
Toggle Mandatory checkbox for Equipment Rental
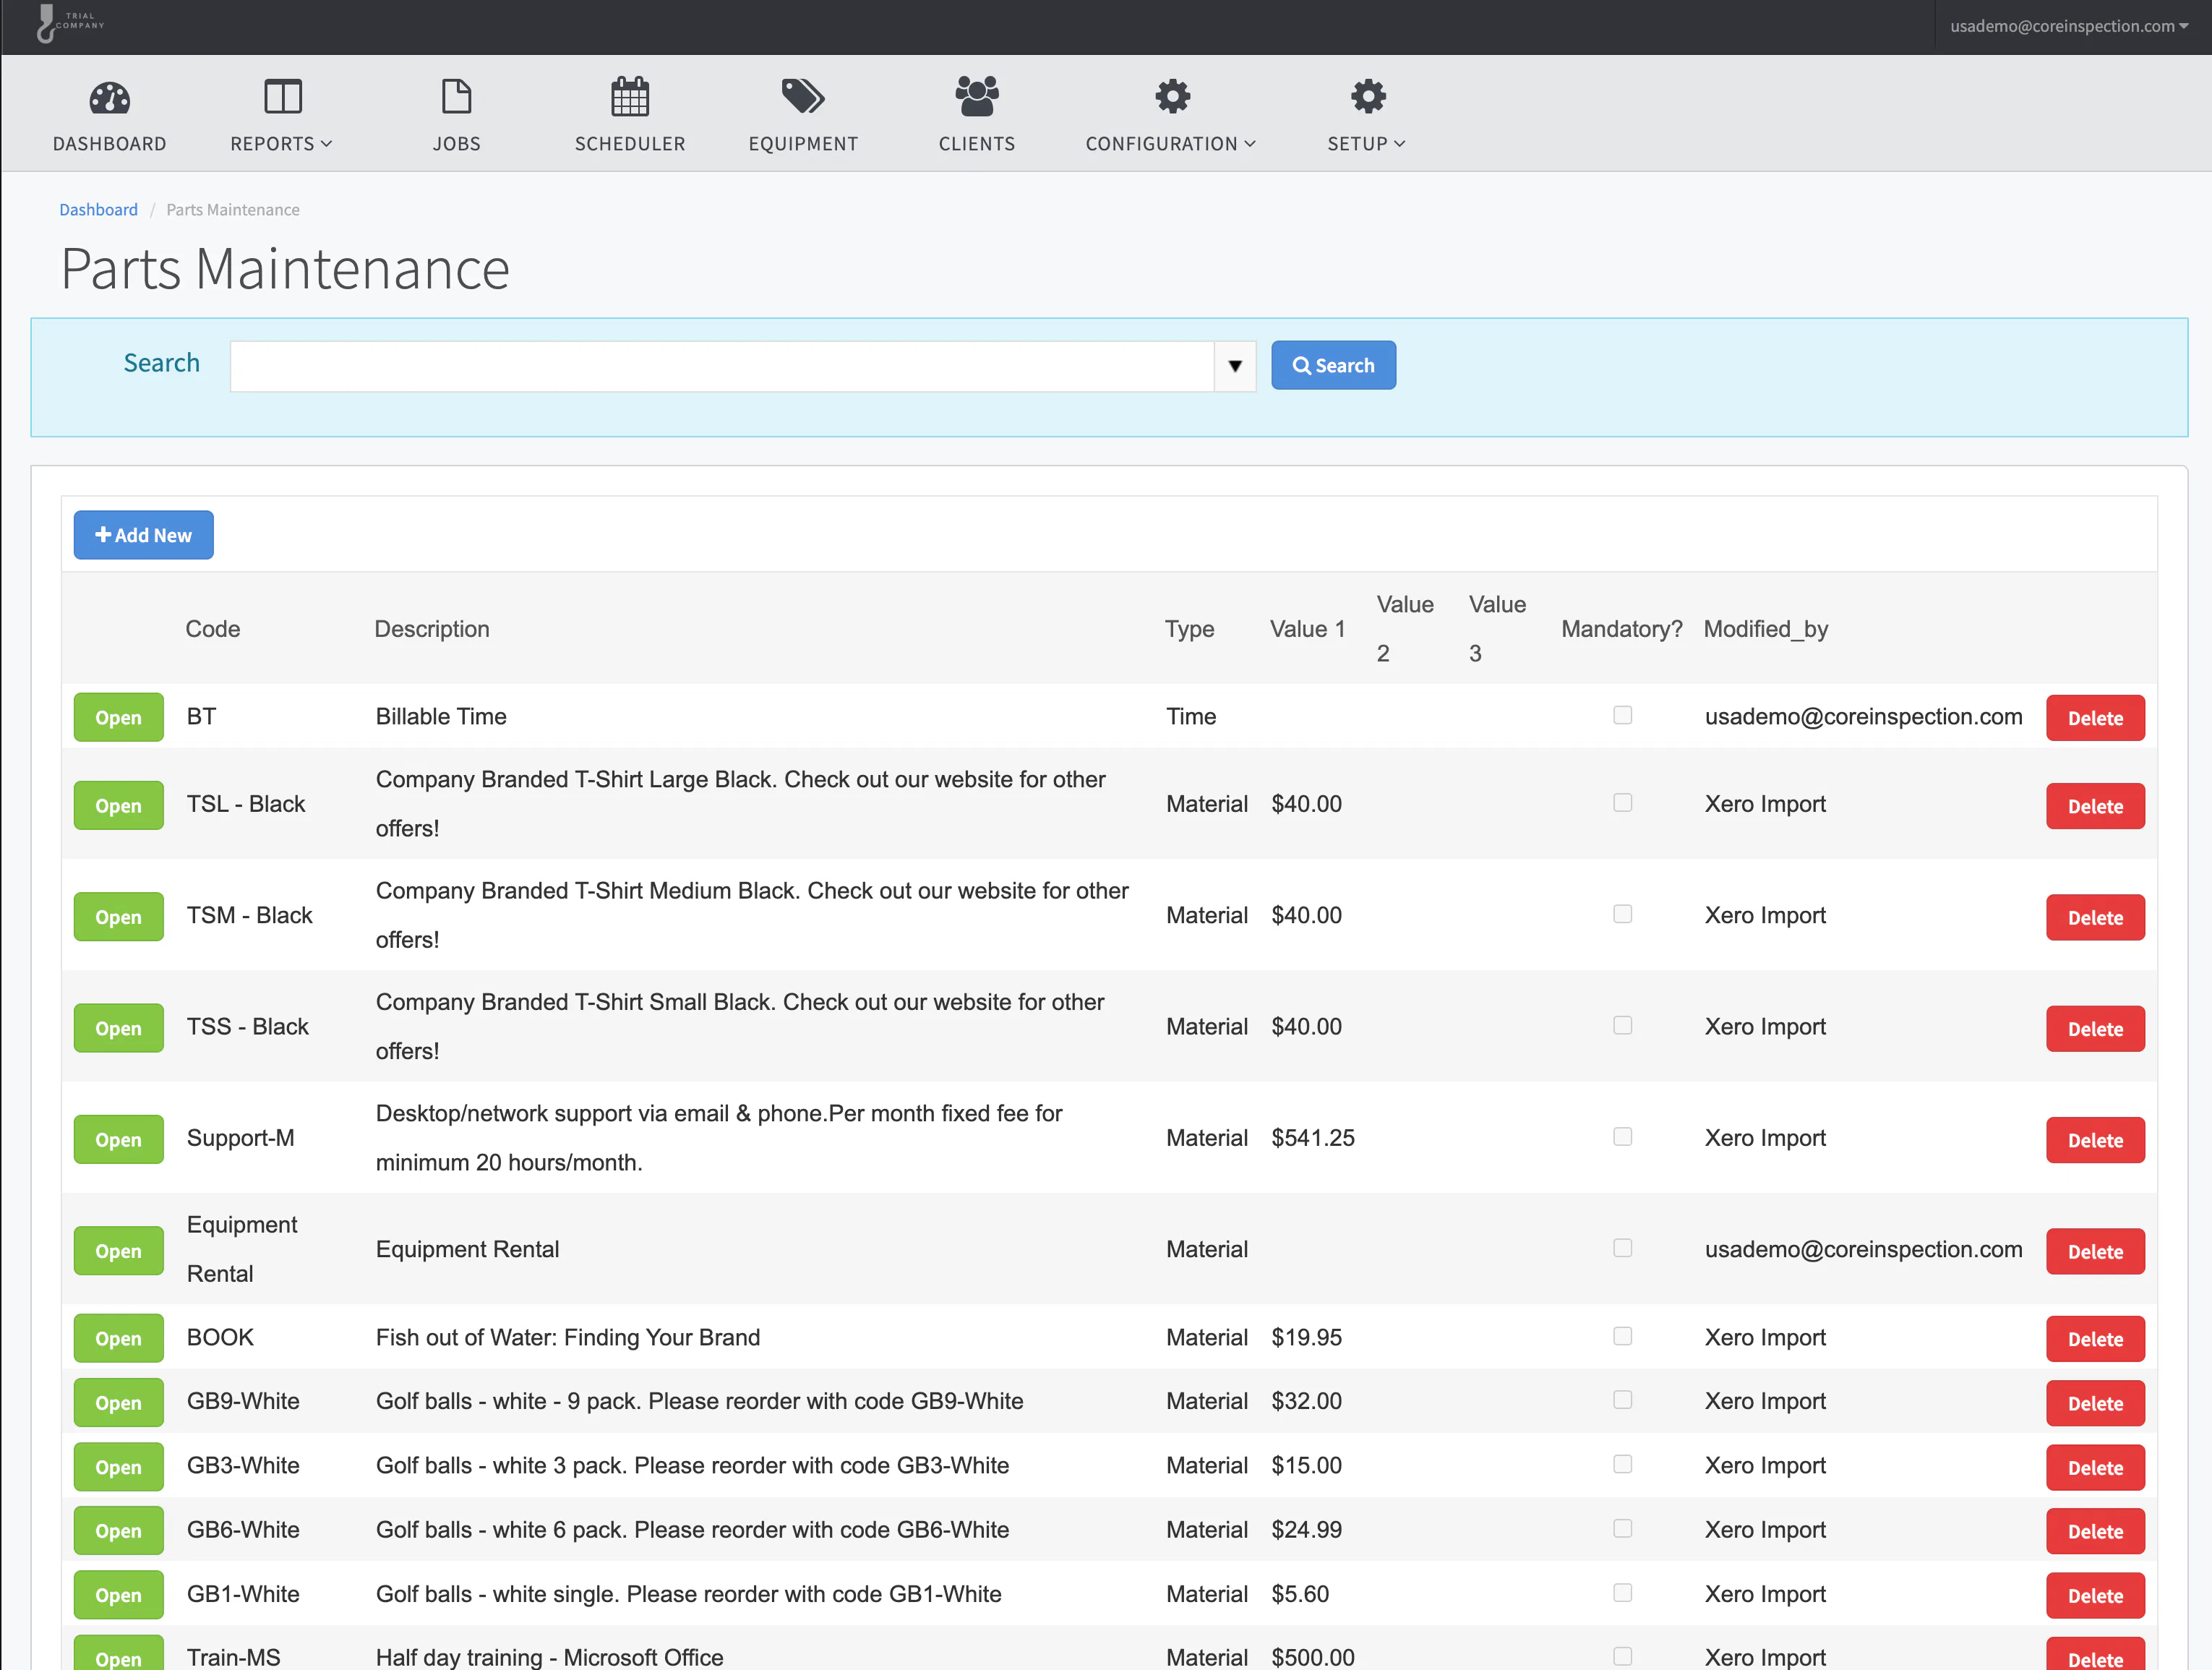click(x=1622, y=1248)
